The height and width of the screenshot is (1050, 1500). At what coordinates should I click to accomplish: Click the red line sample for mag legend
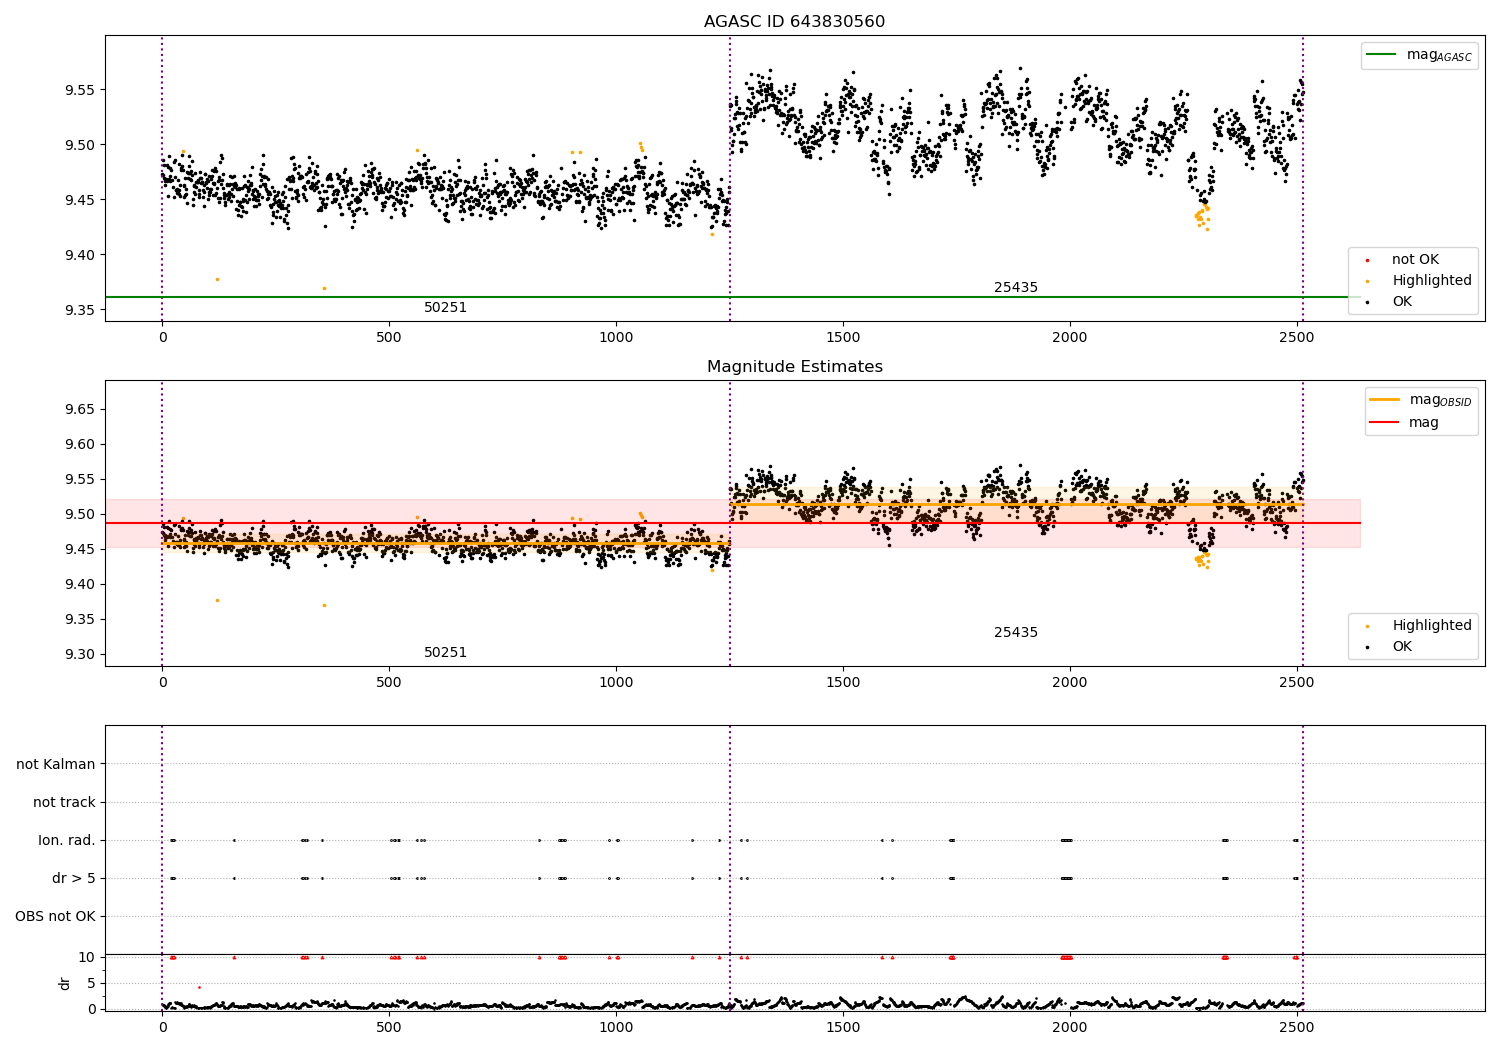pyautogui.click(x=1384, y=423)
